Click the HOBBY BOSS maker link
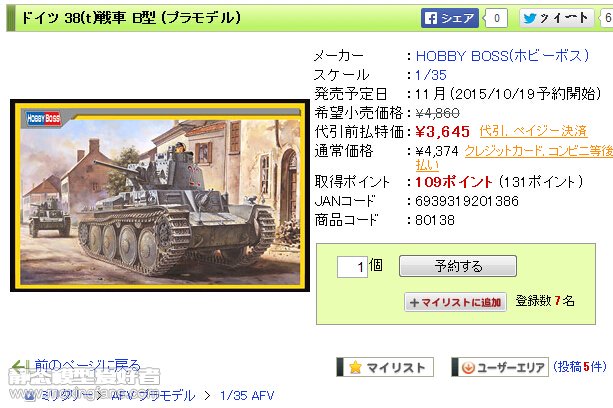The width and height of the screenshot is (613, 408). coord(502,56)
